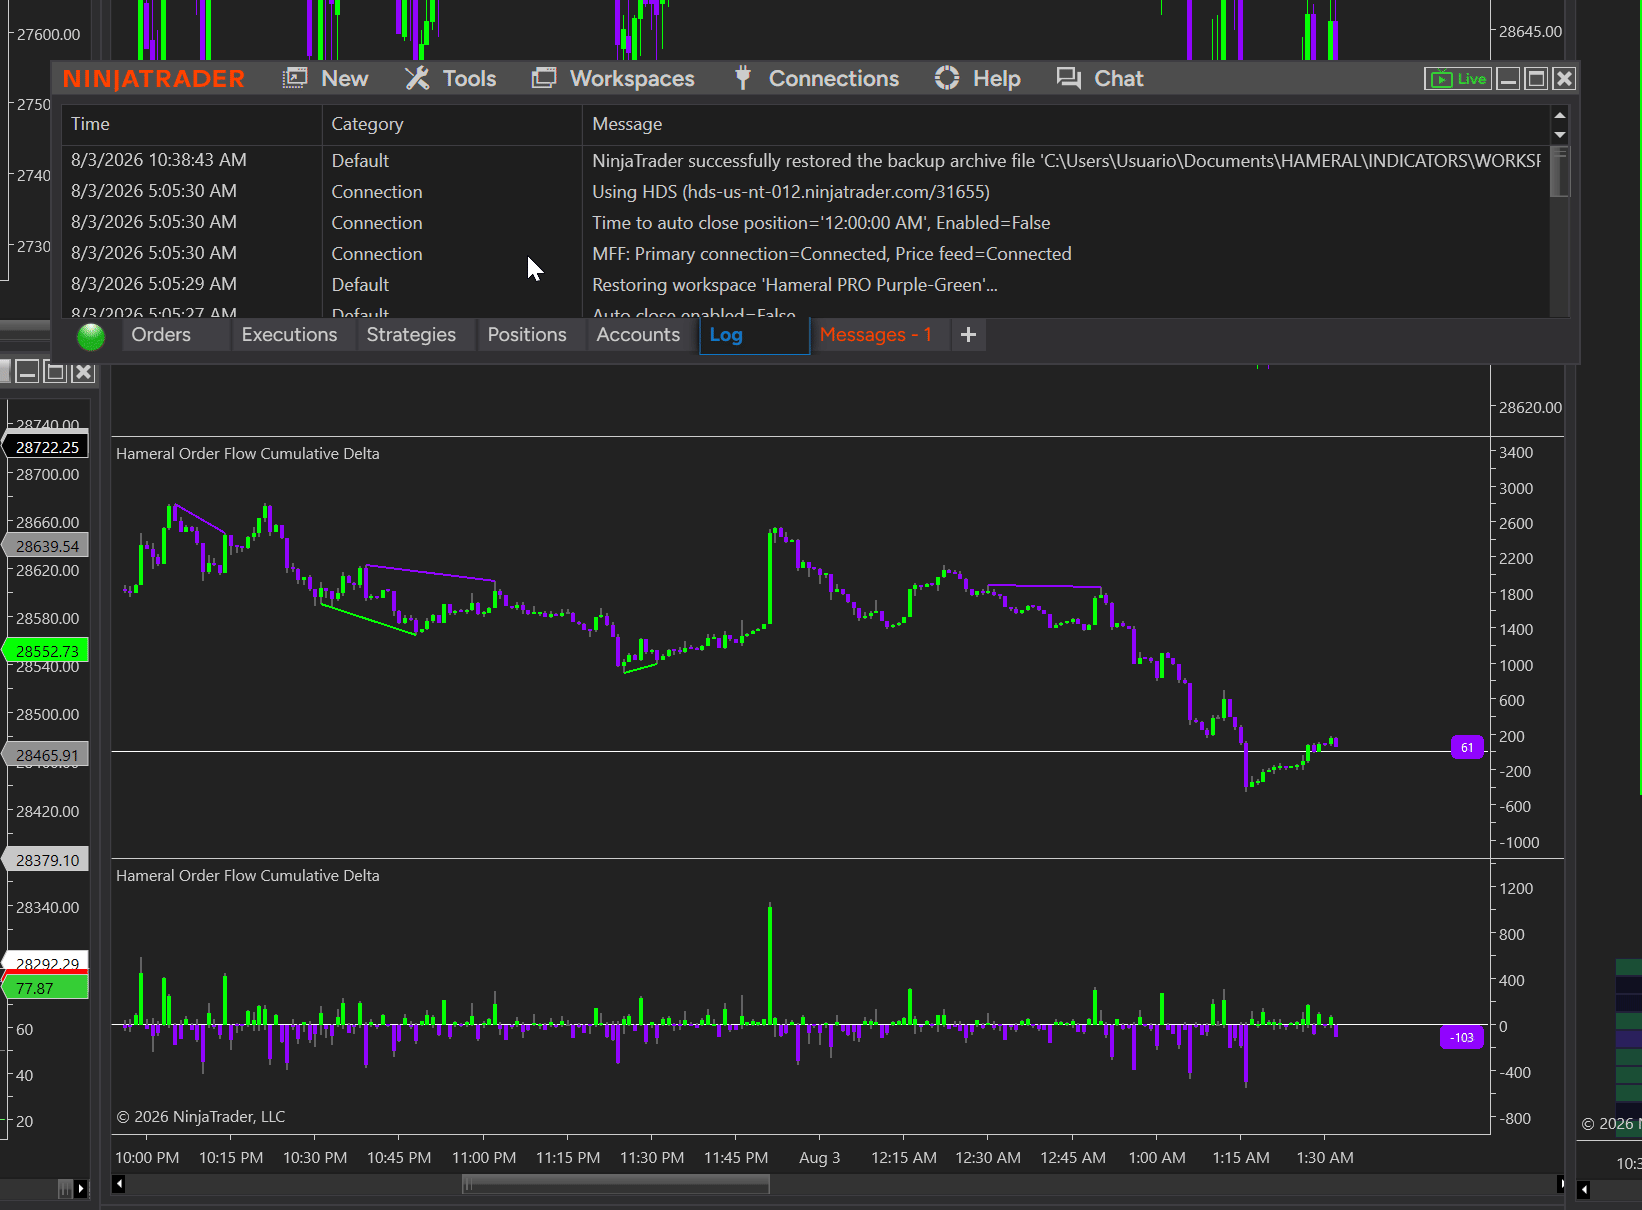Click the log vertical scrollbar thumb

(1560, 172)
